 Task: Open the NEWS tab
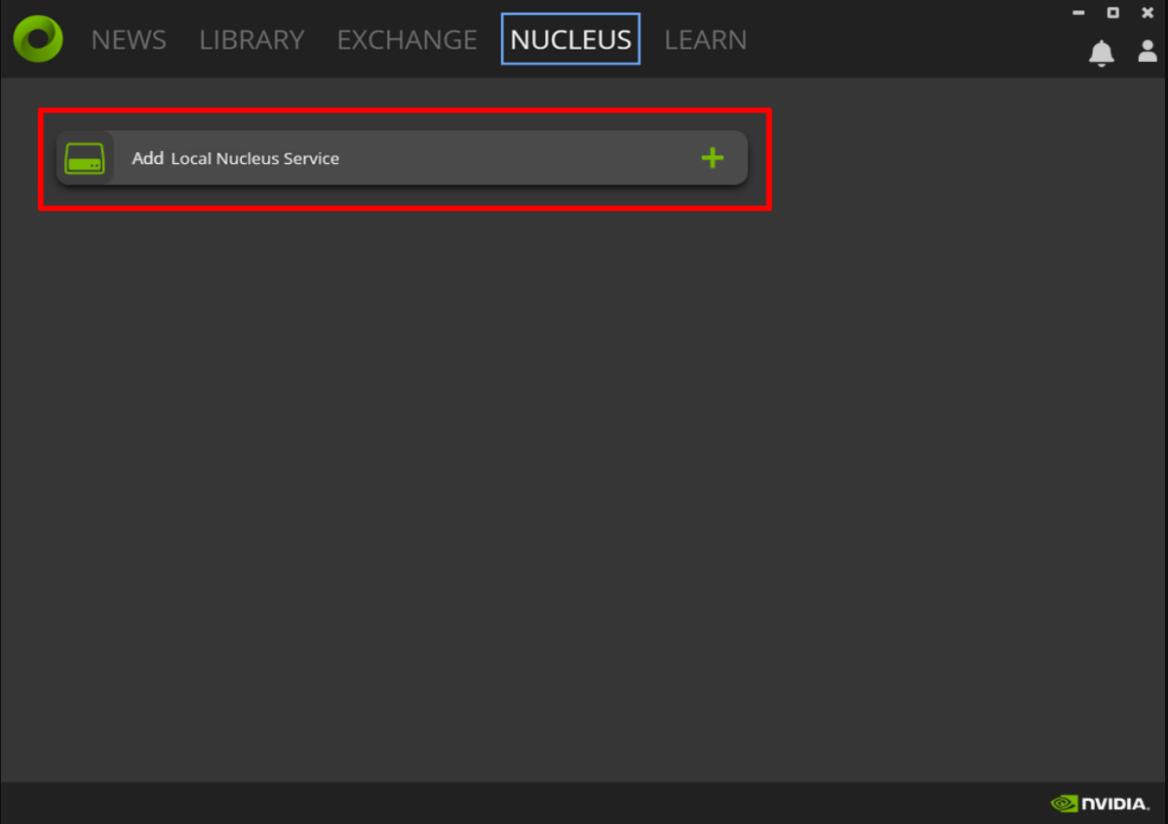pyautogui.click(x=129, y=40)
